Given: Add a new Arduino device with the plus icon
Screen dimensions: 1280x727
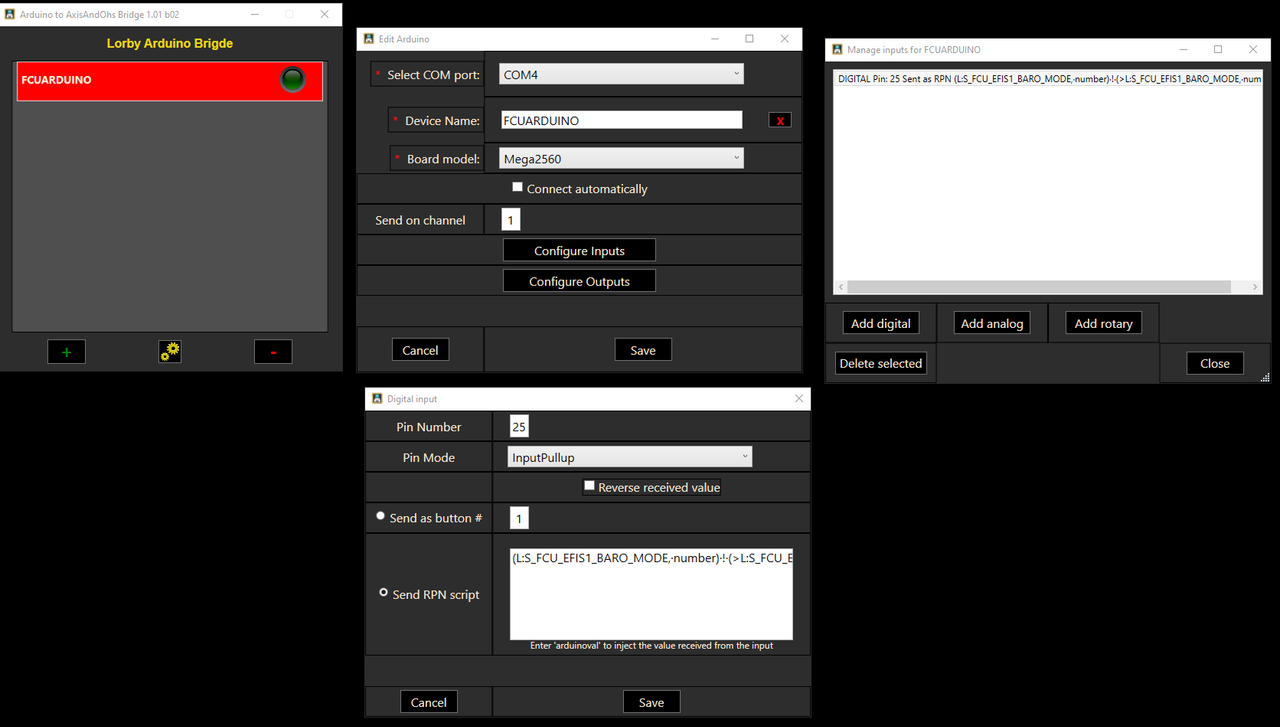Looking at the screenshot, I should point(65,351).
